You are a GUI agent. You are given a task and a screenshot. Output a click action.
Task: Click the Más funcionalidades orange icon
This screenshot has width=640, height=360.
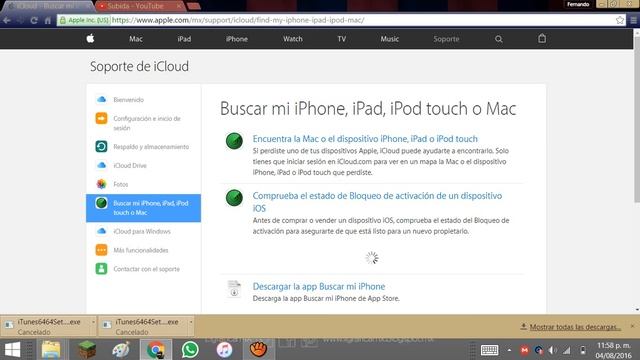[x=101, y=250]
